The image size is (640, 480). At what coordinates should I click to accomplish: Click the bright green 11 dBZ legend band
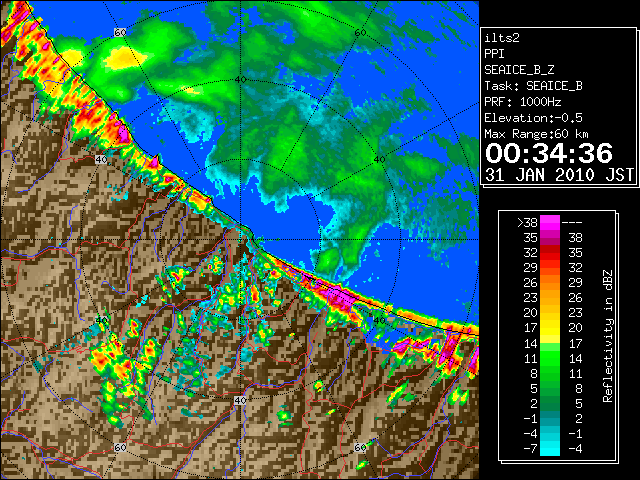click(x=549, y=358)
